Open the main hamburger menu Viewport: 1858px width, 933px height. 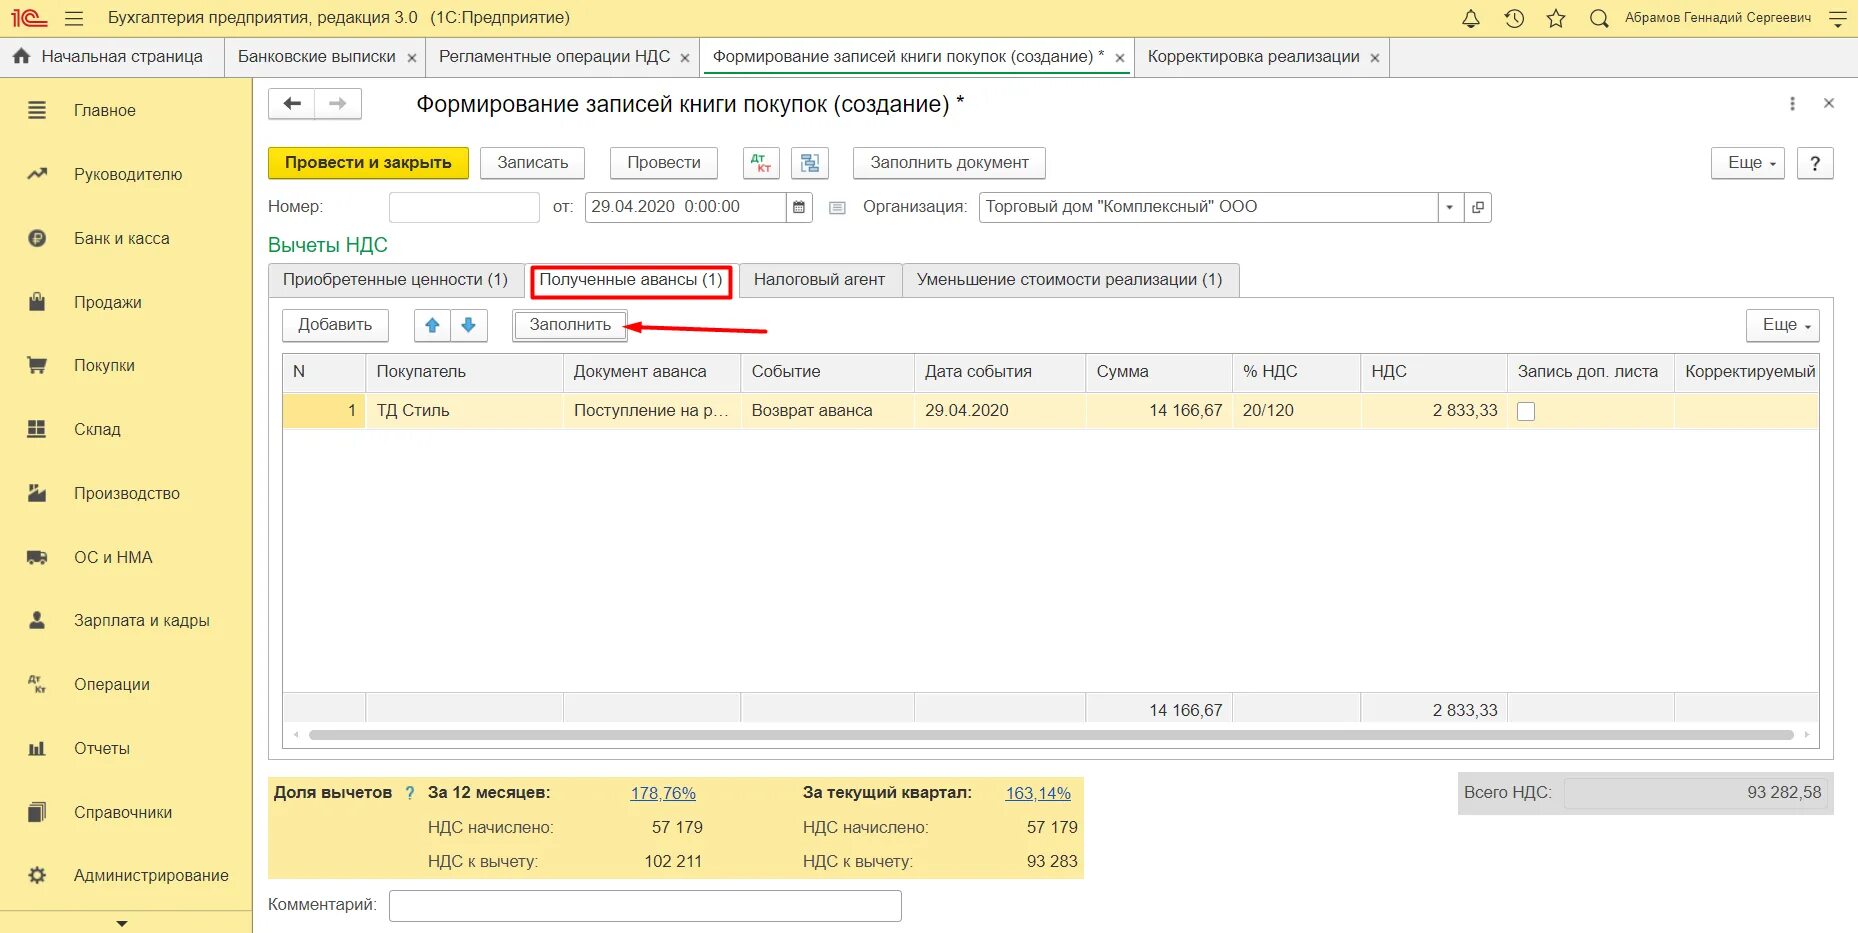(x=73, y=18)
